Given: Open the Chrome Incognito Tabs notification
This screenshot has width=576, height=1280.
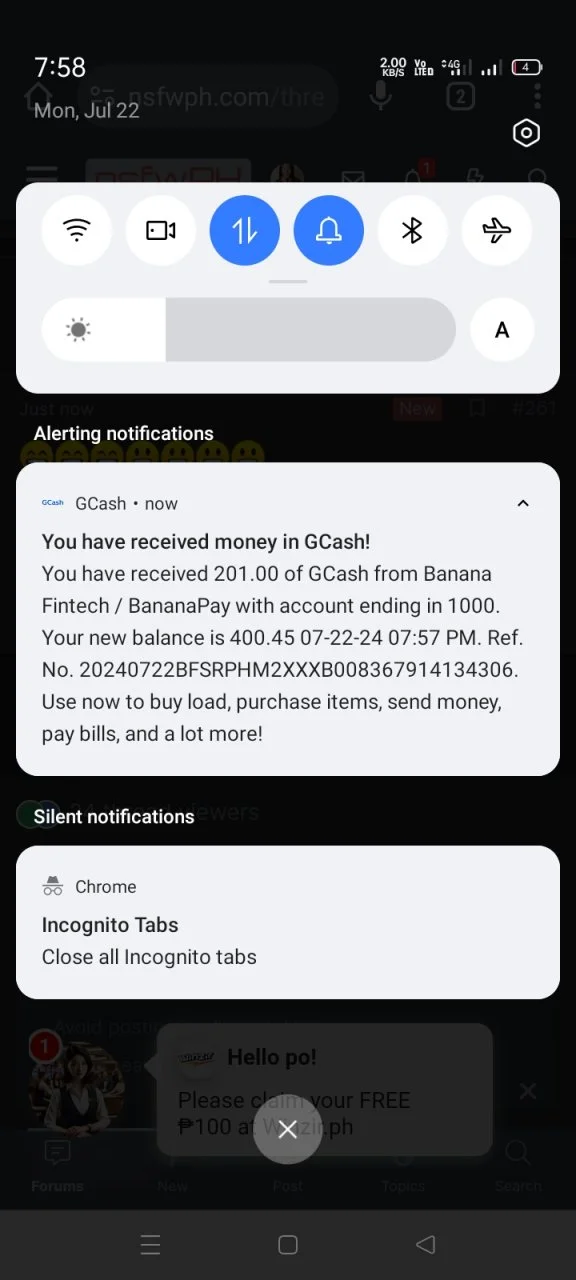Looking at the screenshot, I should pyautogui.click(x=288, y=922).
